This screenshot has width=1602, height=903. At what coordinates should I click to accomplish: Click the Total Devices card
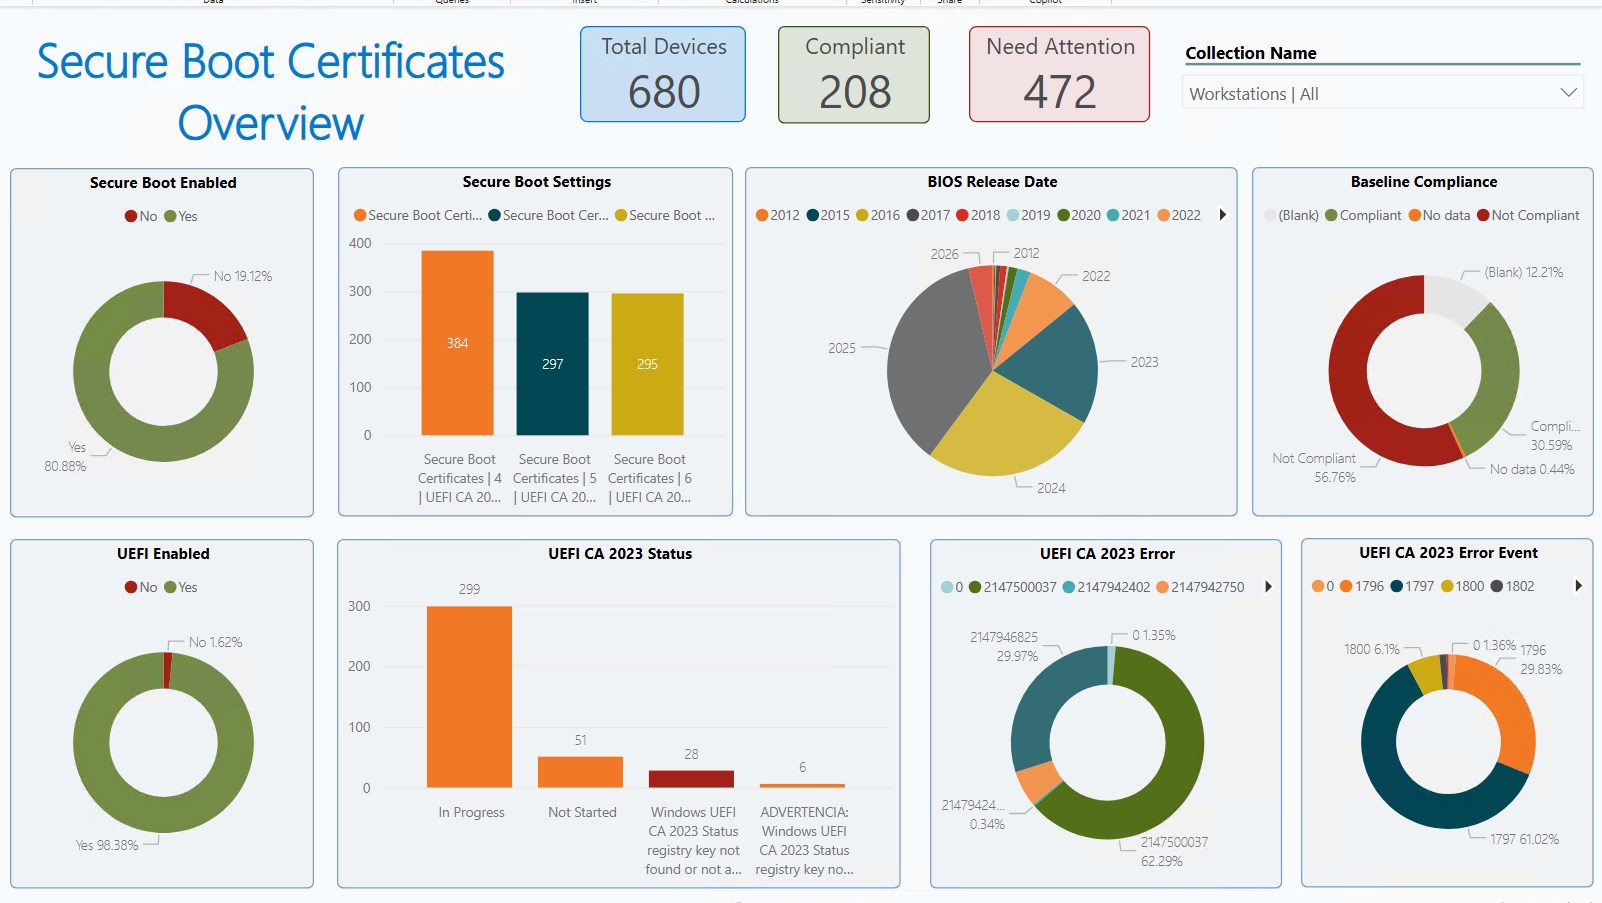663,75
